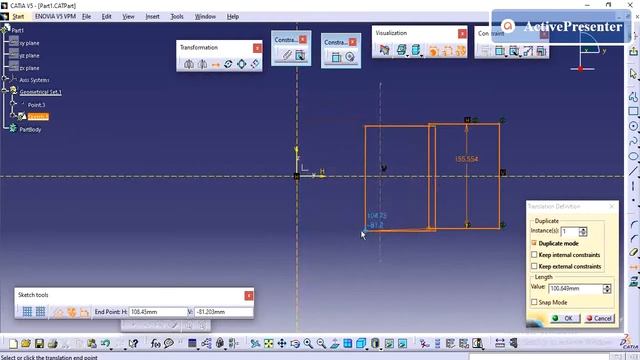Expand the Axis Systems tree node
The height and width of the screenshot is (360, 640).
click(5, 78)
